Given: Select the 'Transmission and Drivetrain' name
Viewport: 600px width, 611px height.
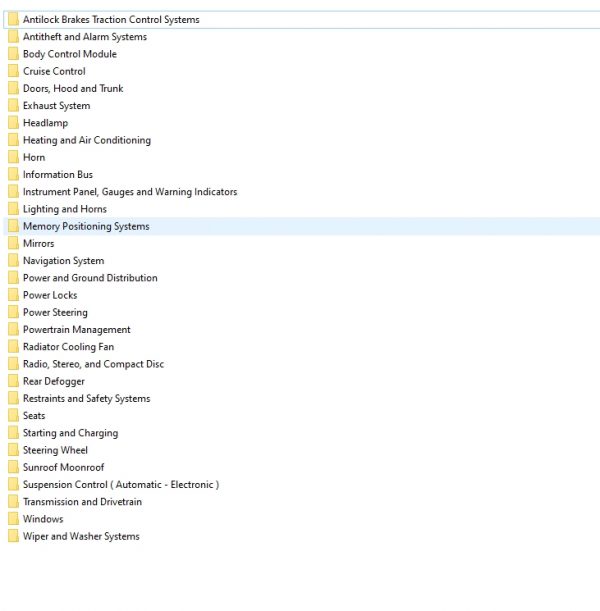Looking at the screenshot, I should pyautogui.click(x=82, y=502).
